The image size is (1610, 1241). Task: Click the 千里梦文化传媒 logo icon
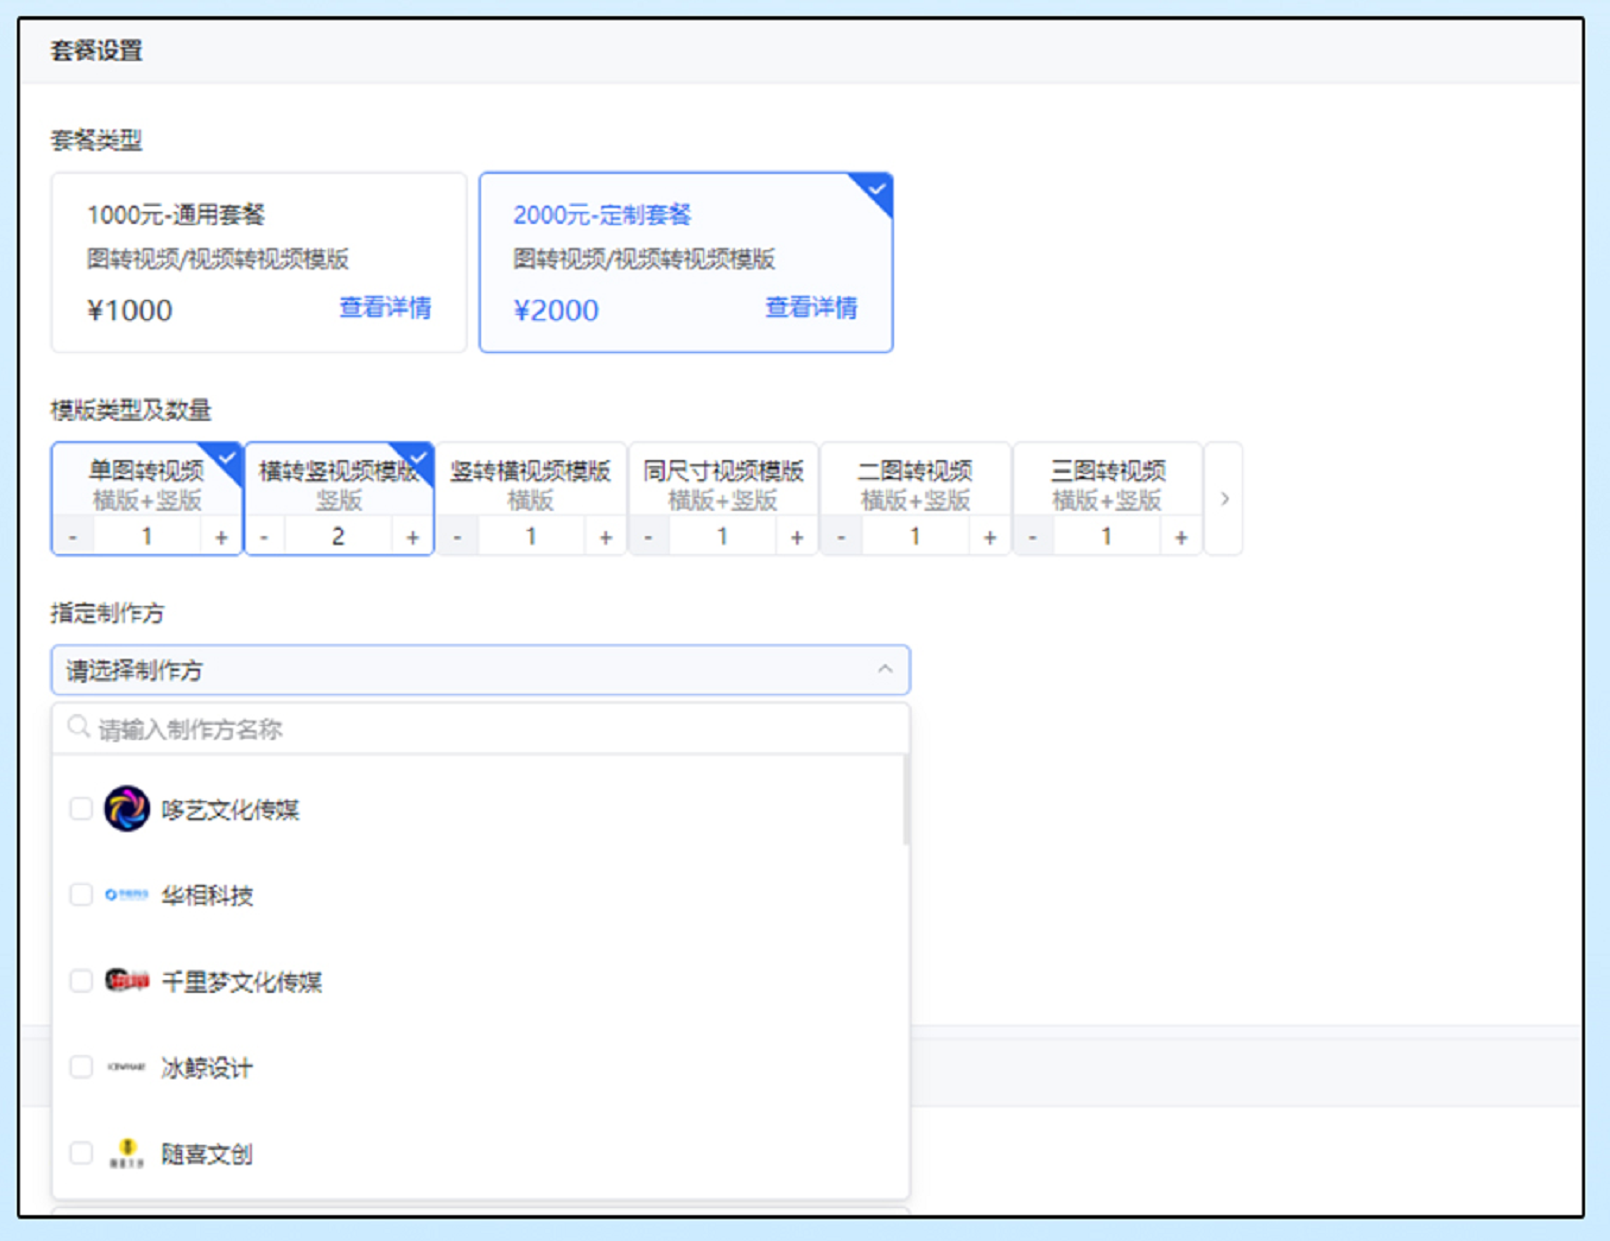127,981
